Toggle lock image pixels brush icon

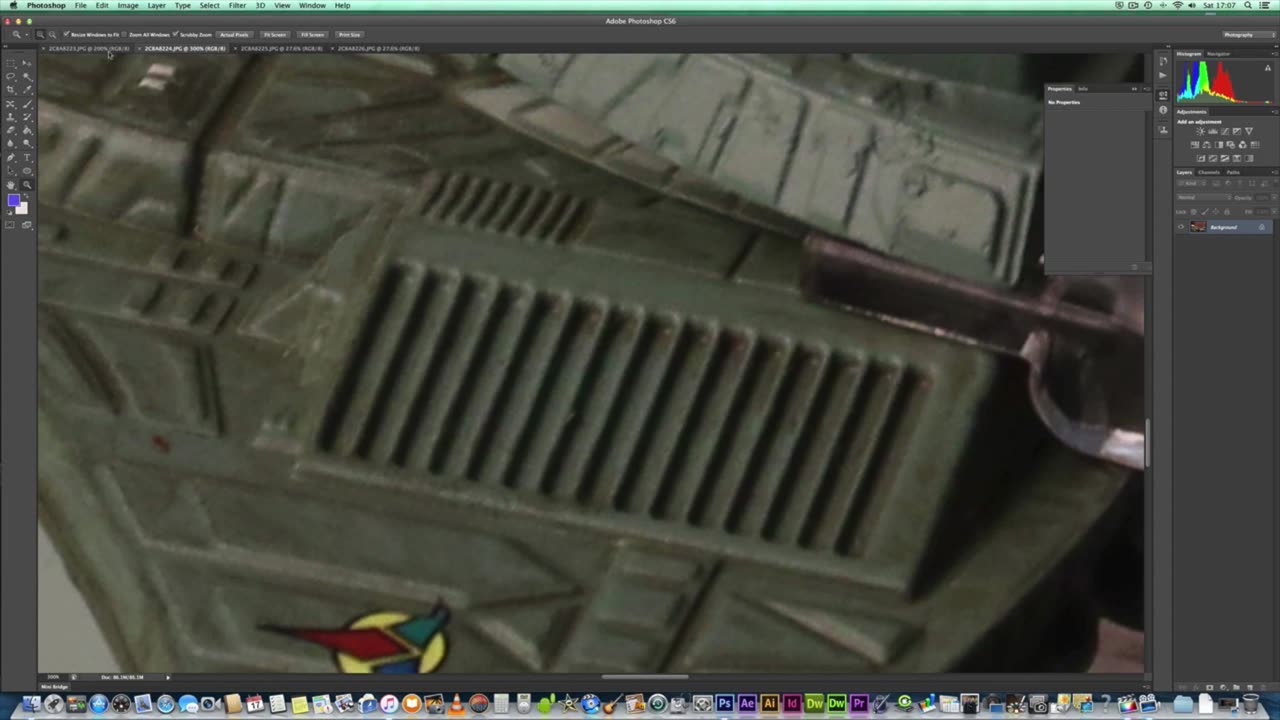[1205, 212]
